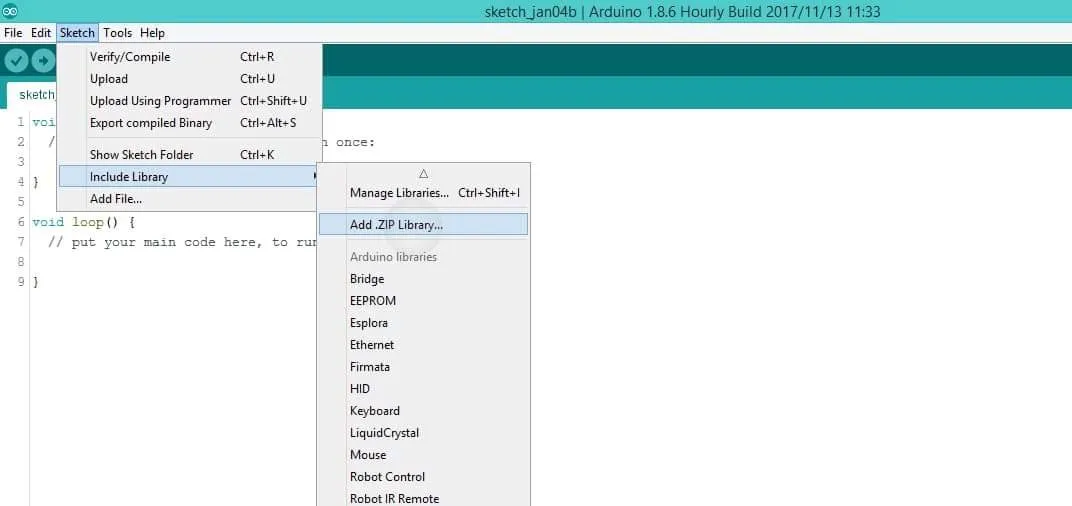The image size is (1072, 506).
Task: Open the Tools menu
Action: 118,33
